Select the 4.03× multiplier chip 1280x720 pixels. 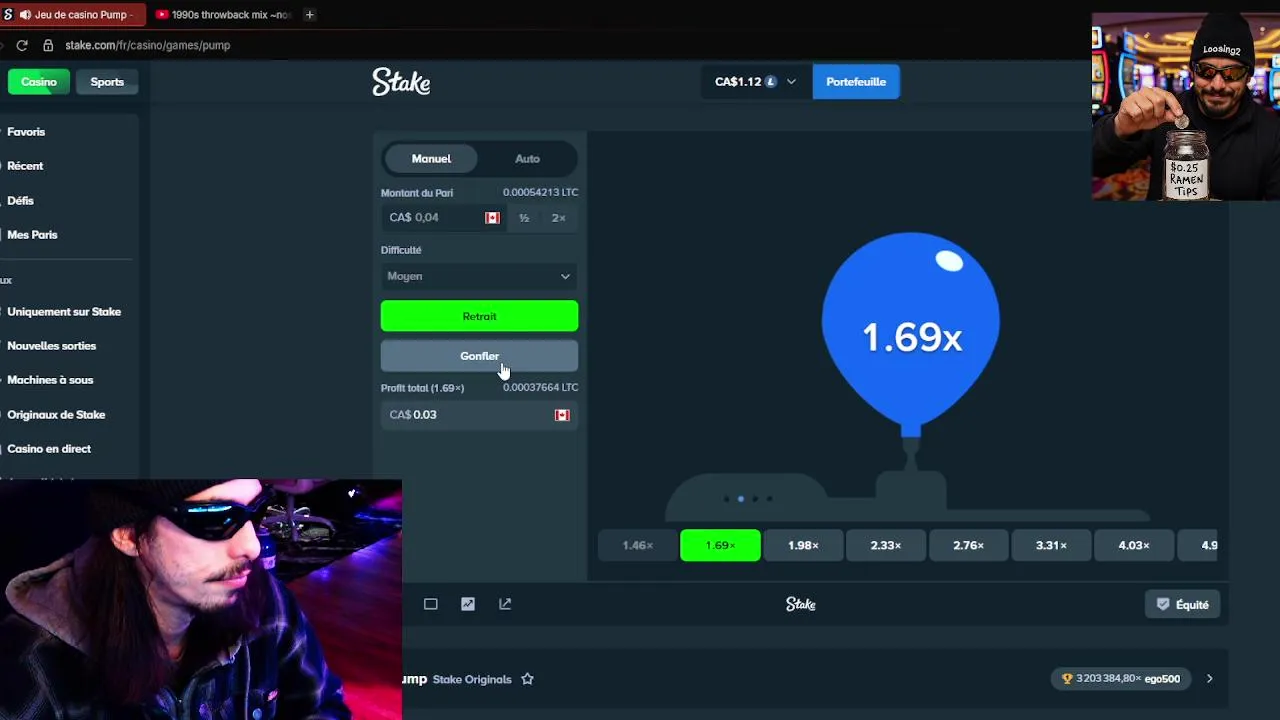[1134, 546]
